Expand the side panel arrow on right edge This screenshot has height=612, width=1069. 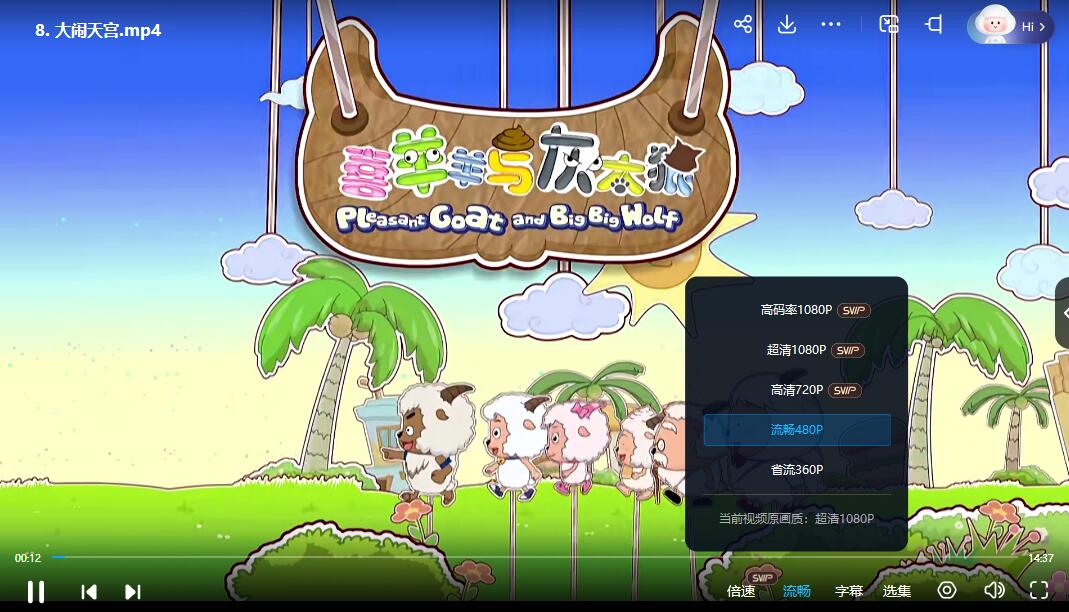(x=1064, y=313)
